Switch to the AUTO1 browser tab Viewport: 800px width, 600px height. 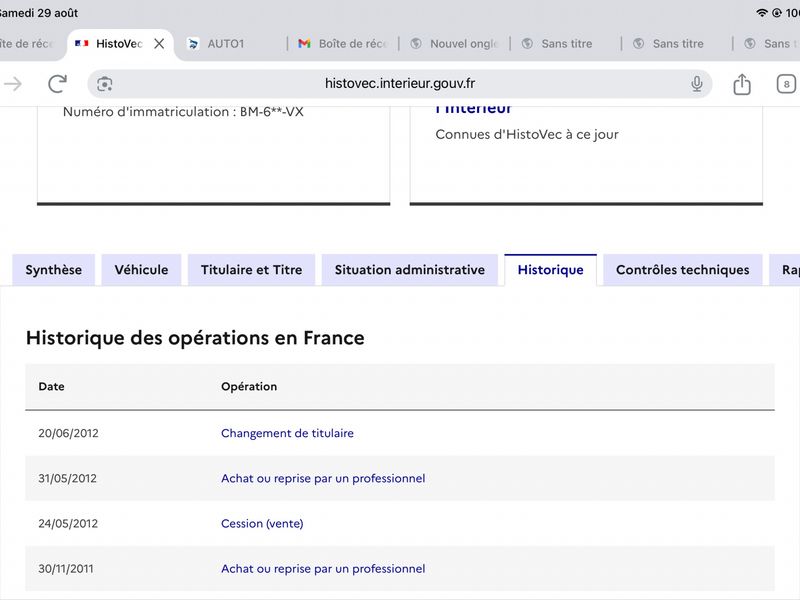(226, 44)
